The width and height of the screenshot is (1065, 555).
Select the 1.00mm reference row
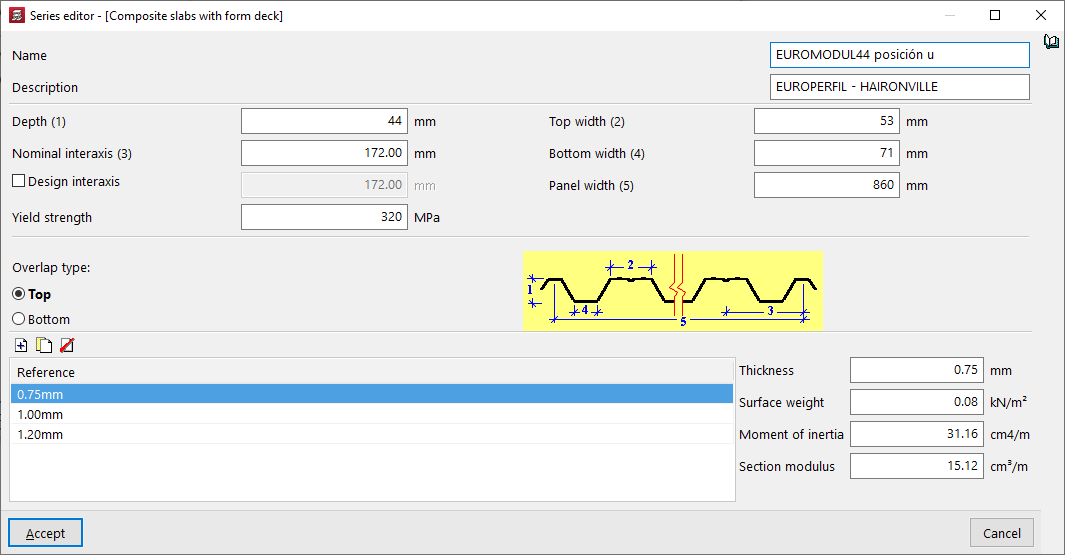click(x=371, y=414)
